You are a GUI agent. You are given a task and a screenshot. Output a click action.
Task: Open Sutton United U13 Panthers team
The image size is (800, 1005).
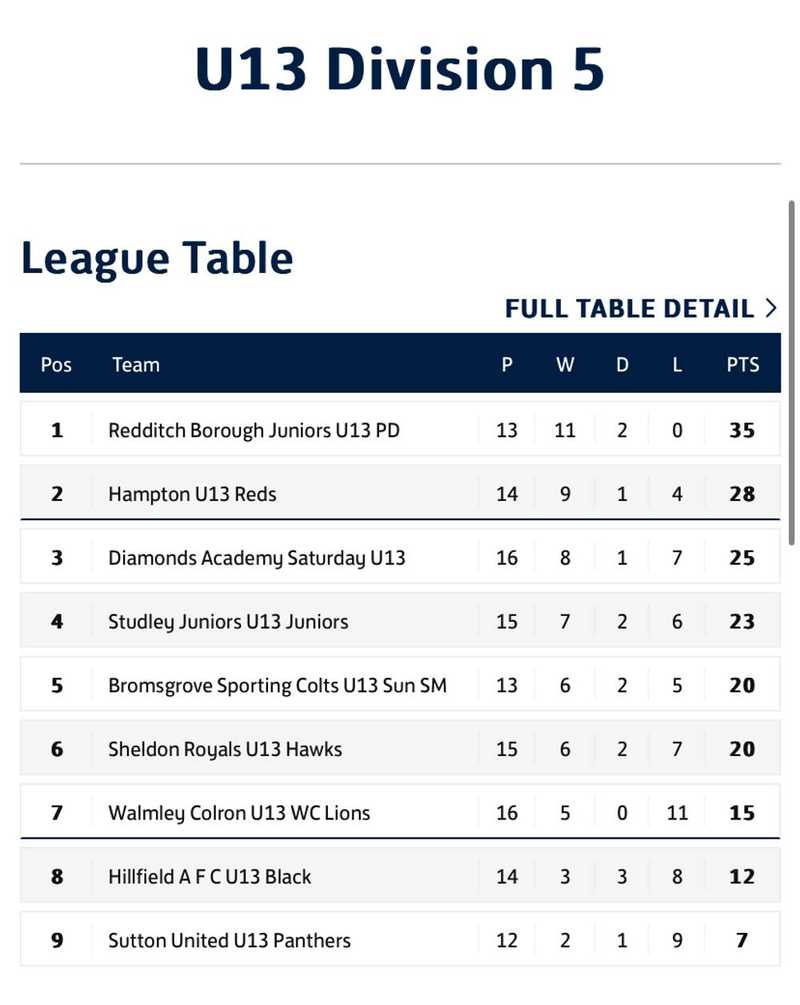coord(229,940)
